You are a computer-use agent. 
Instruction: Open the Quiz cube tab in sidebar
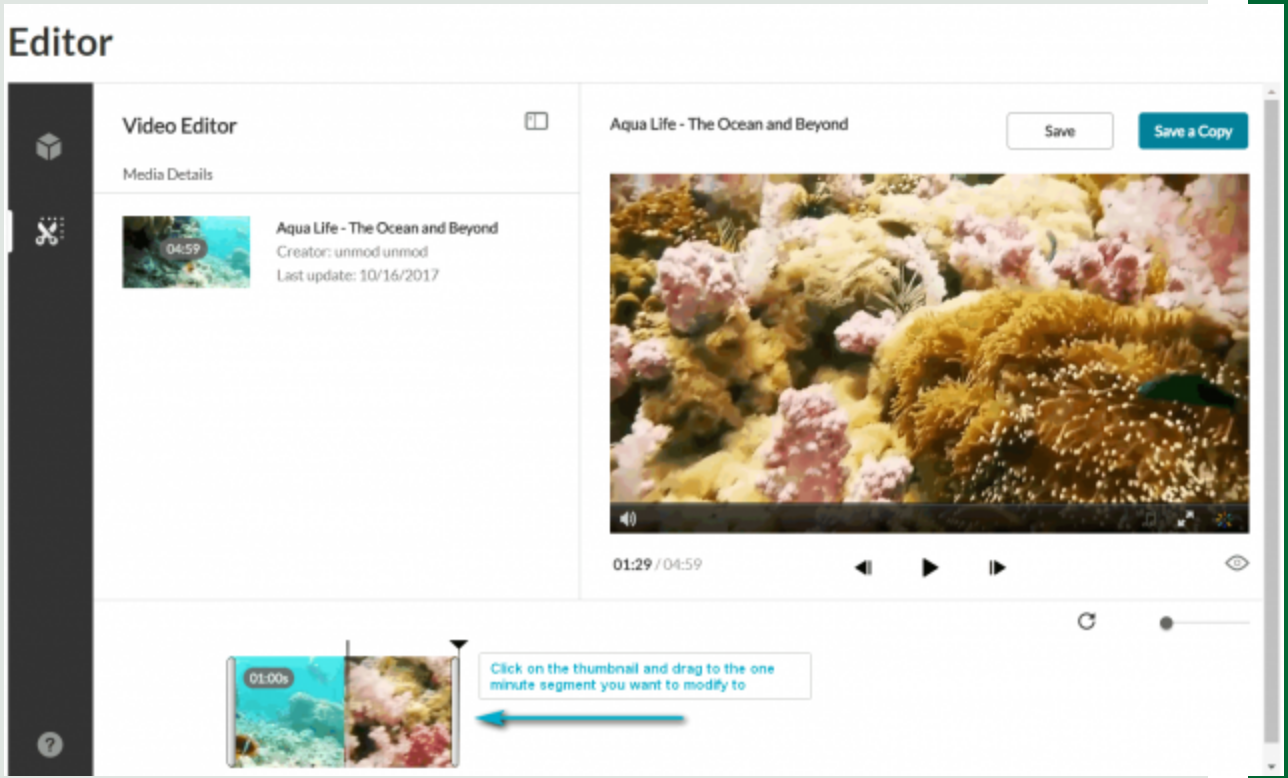tap(49, 147)
